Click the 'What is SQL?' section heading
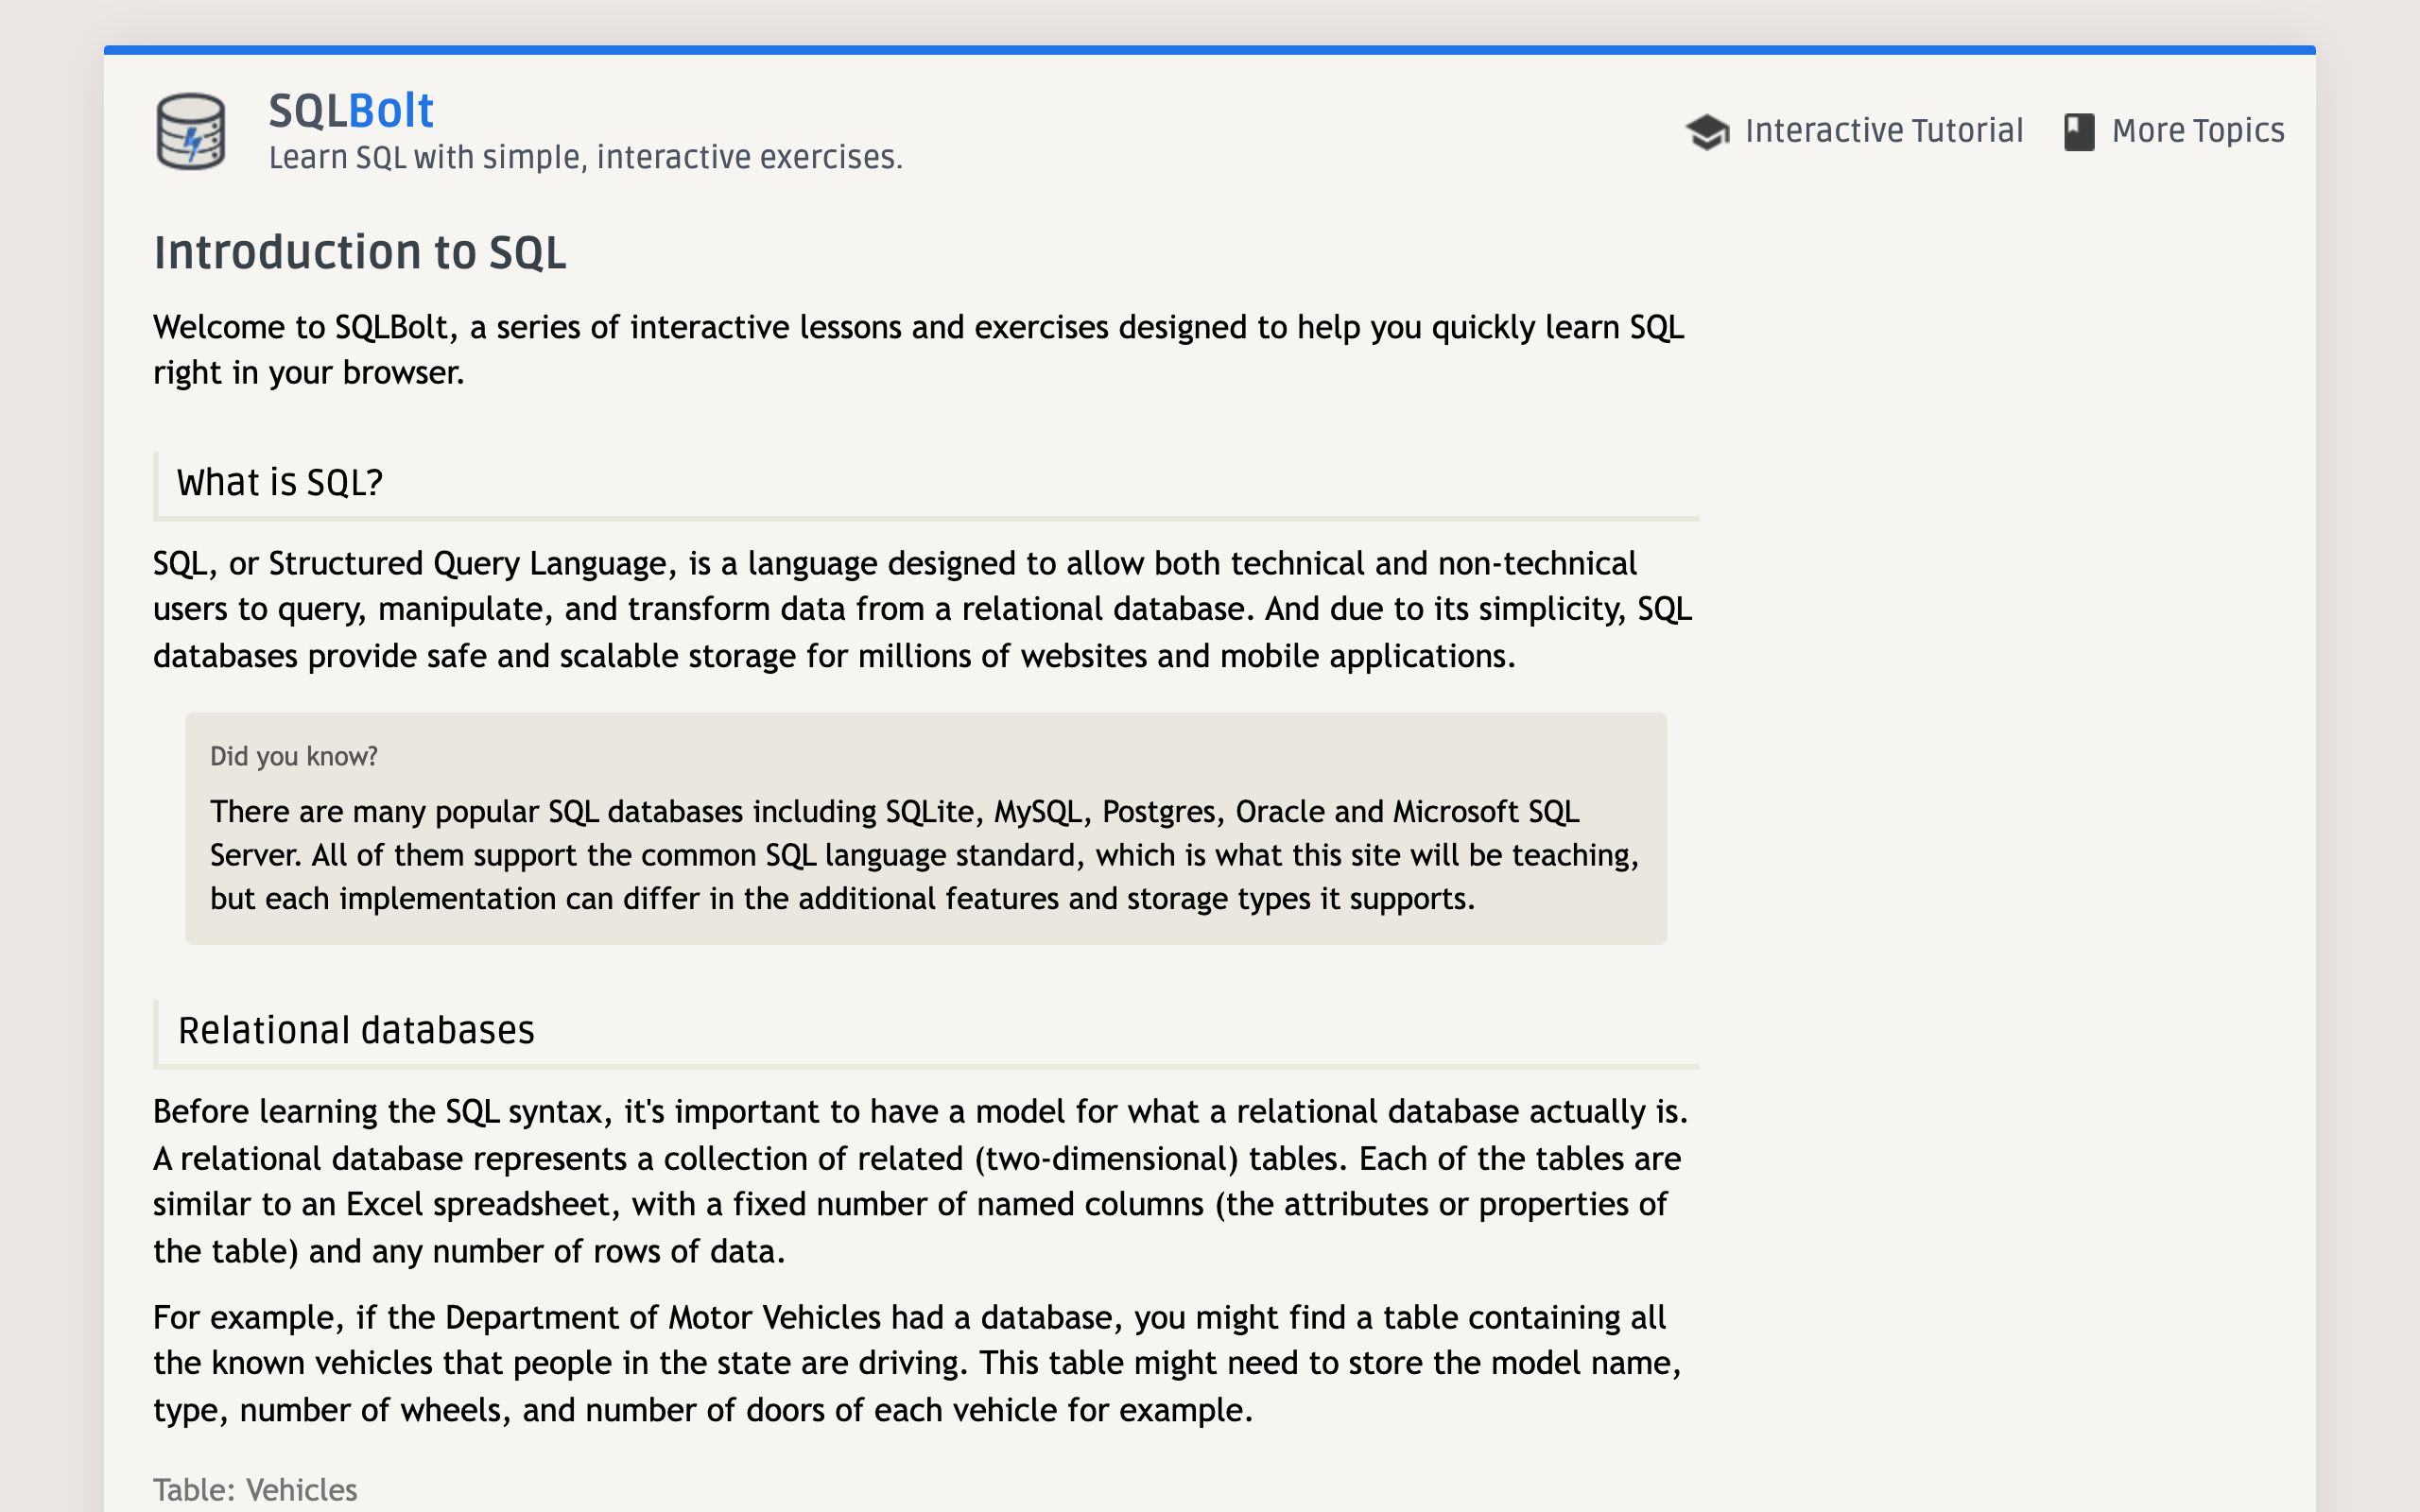Screen dimensions: 2420x1512 (x=280, y=483)
